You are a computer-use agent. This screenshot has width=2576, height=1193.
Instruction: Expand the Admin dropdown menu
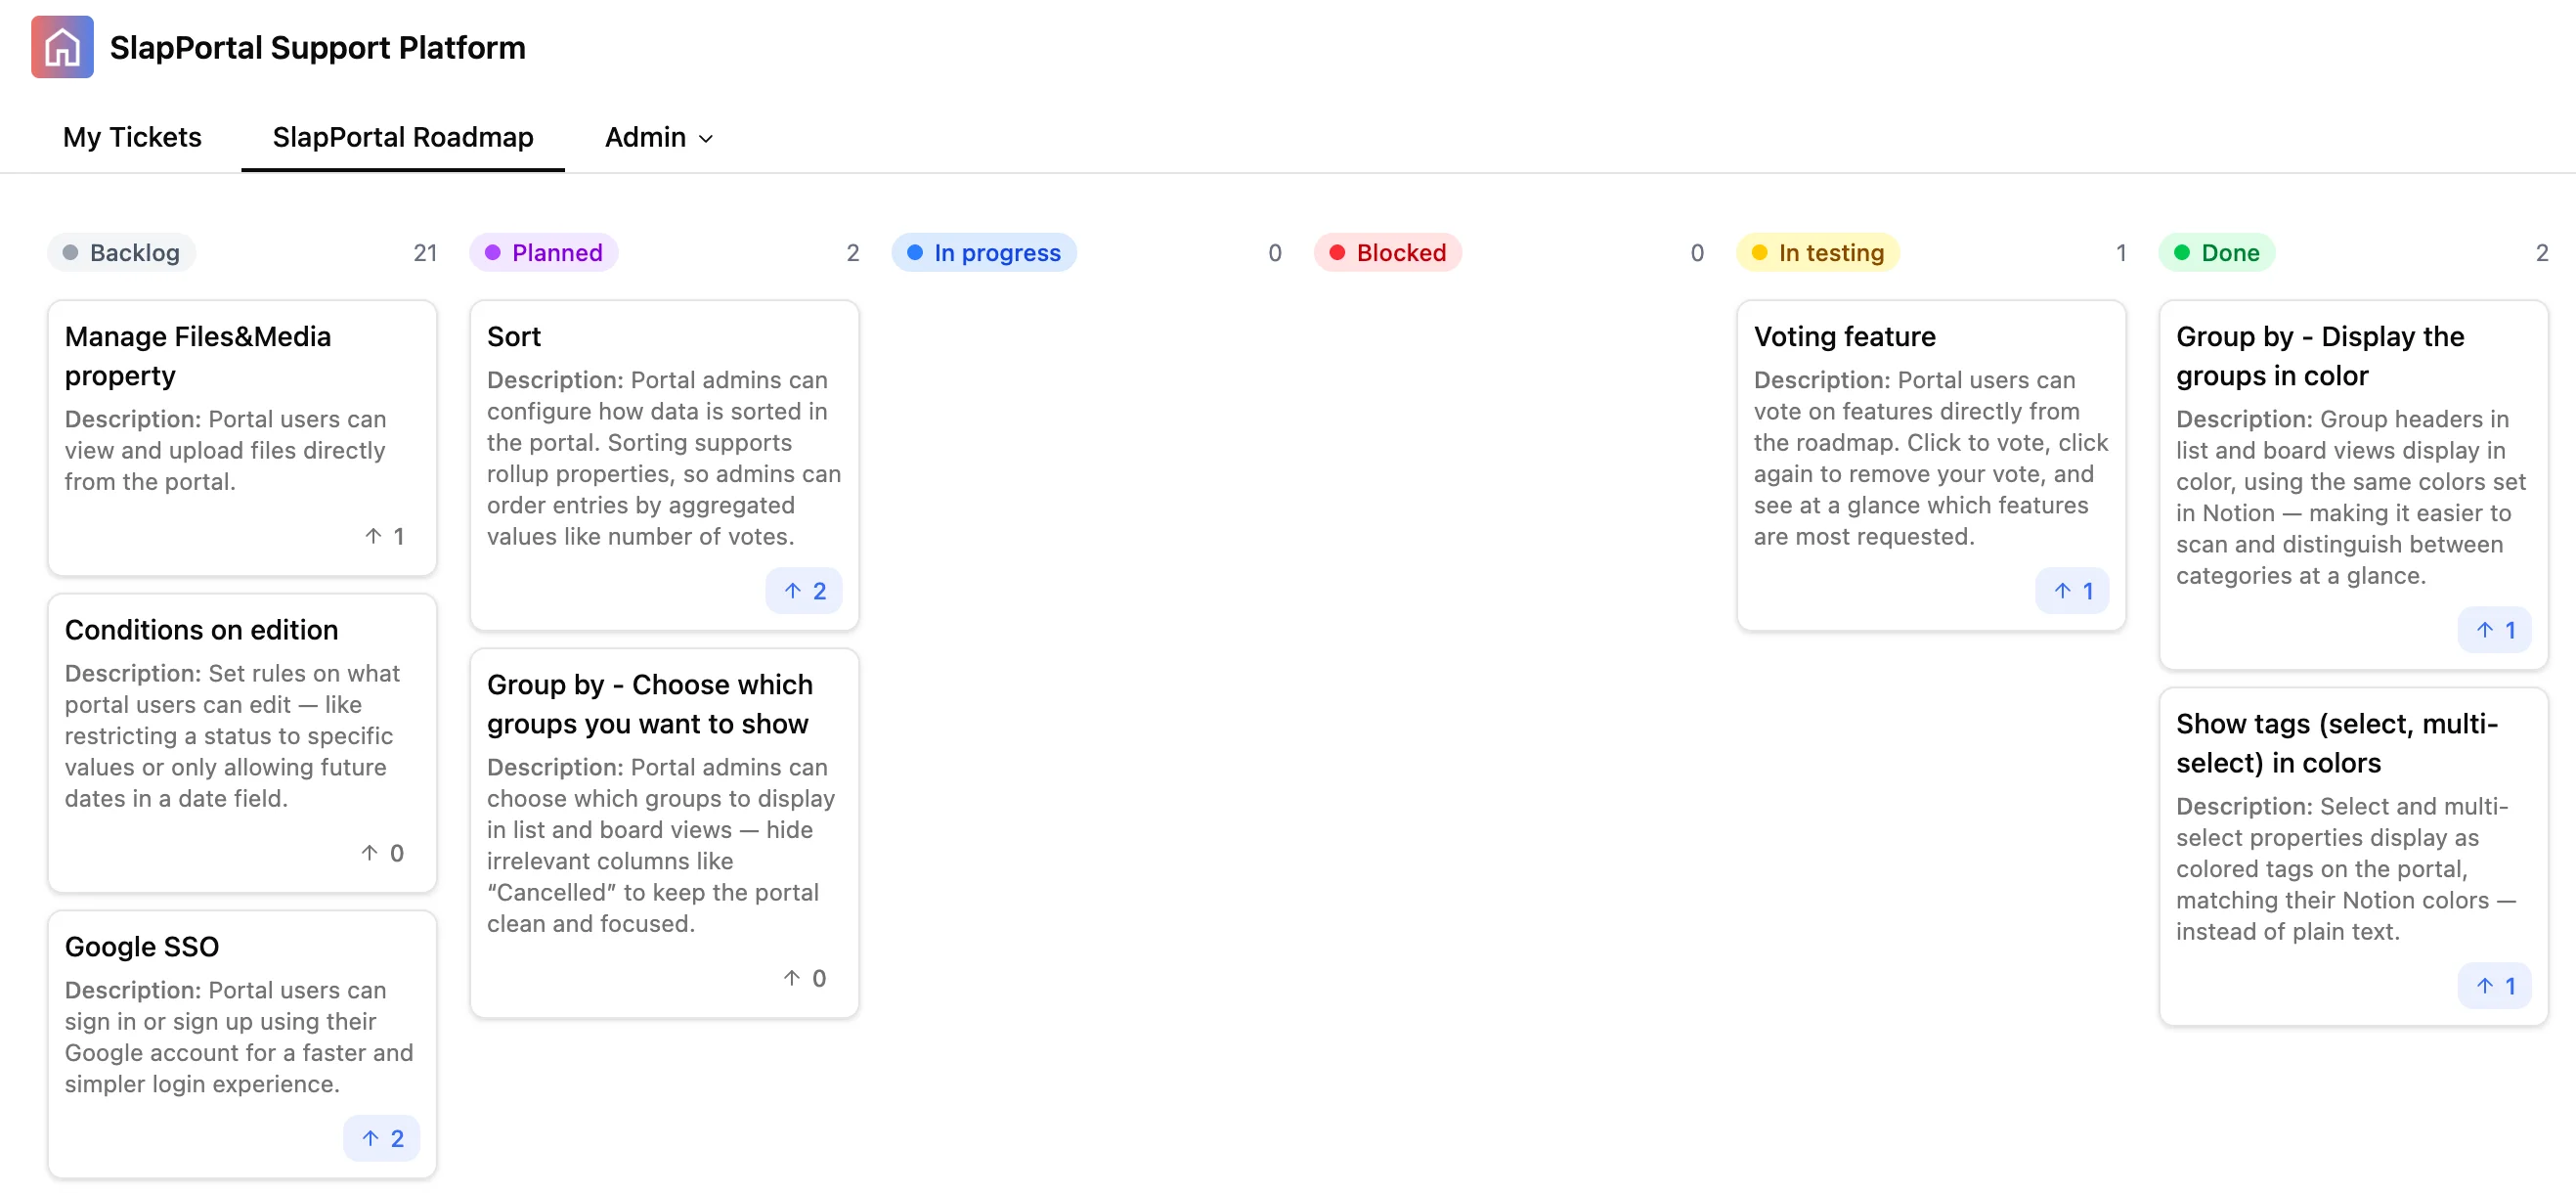[658, 137]
